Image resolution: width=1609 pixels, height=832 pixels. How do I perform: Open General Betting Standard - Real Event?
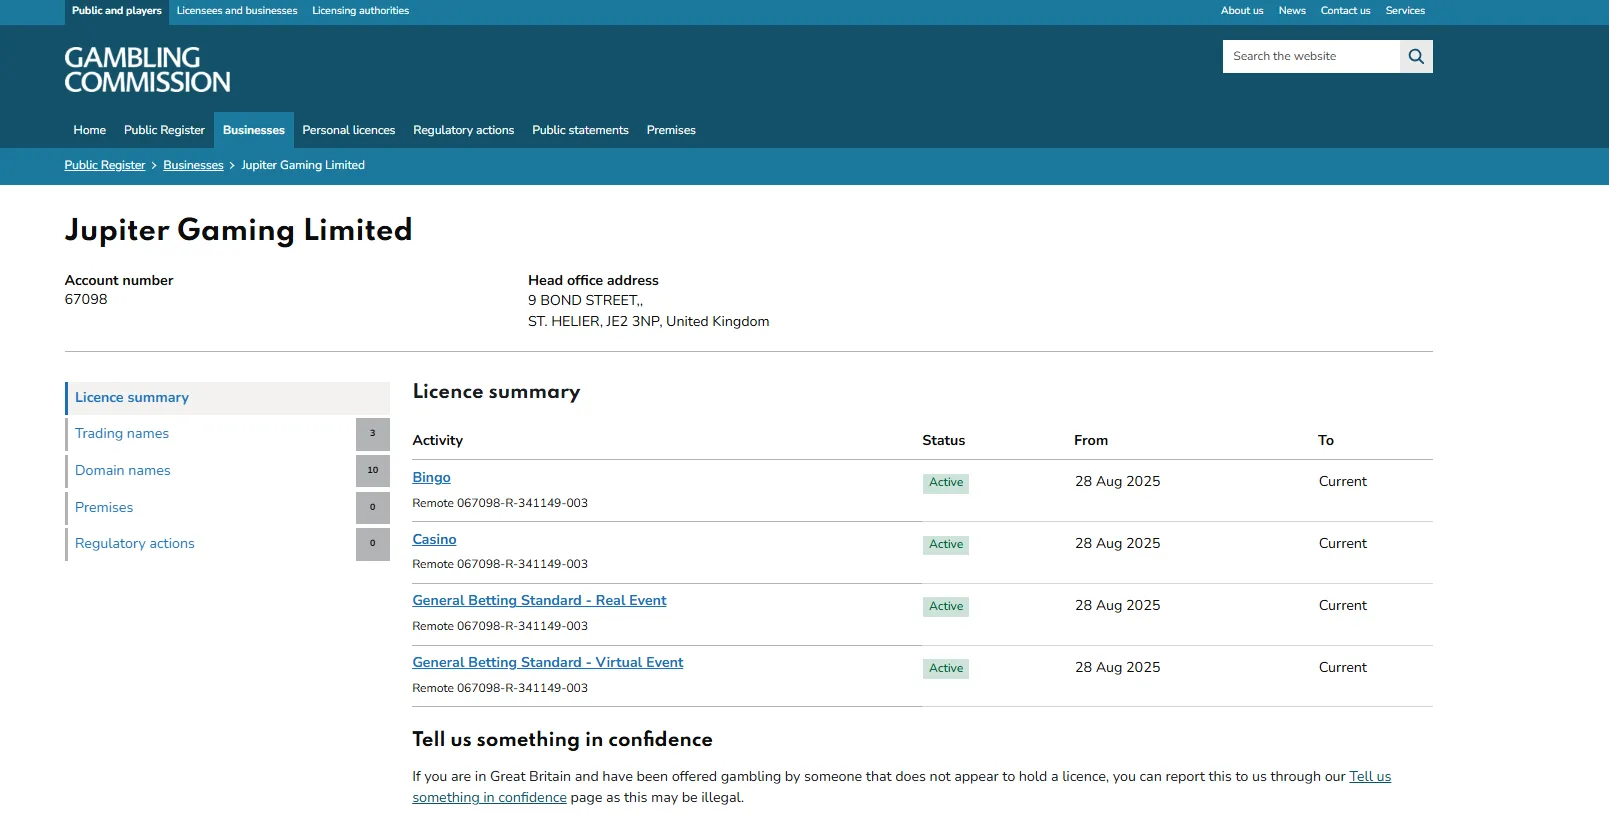coord(540,601)
